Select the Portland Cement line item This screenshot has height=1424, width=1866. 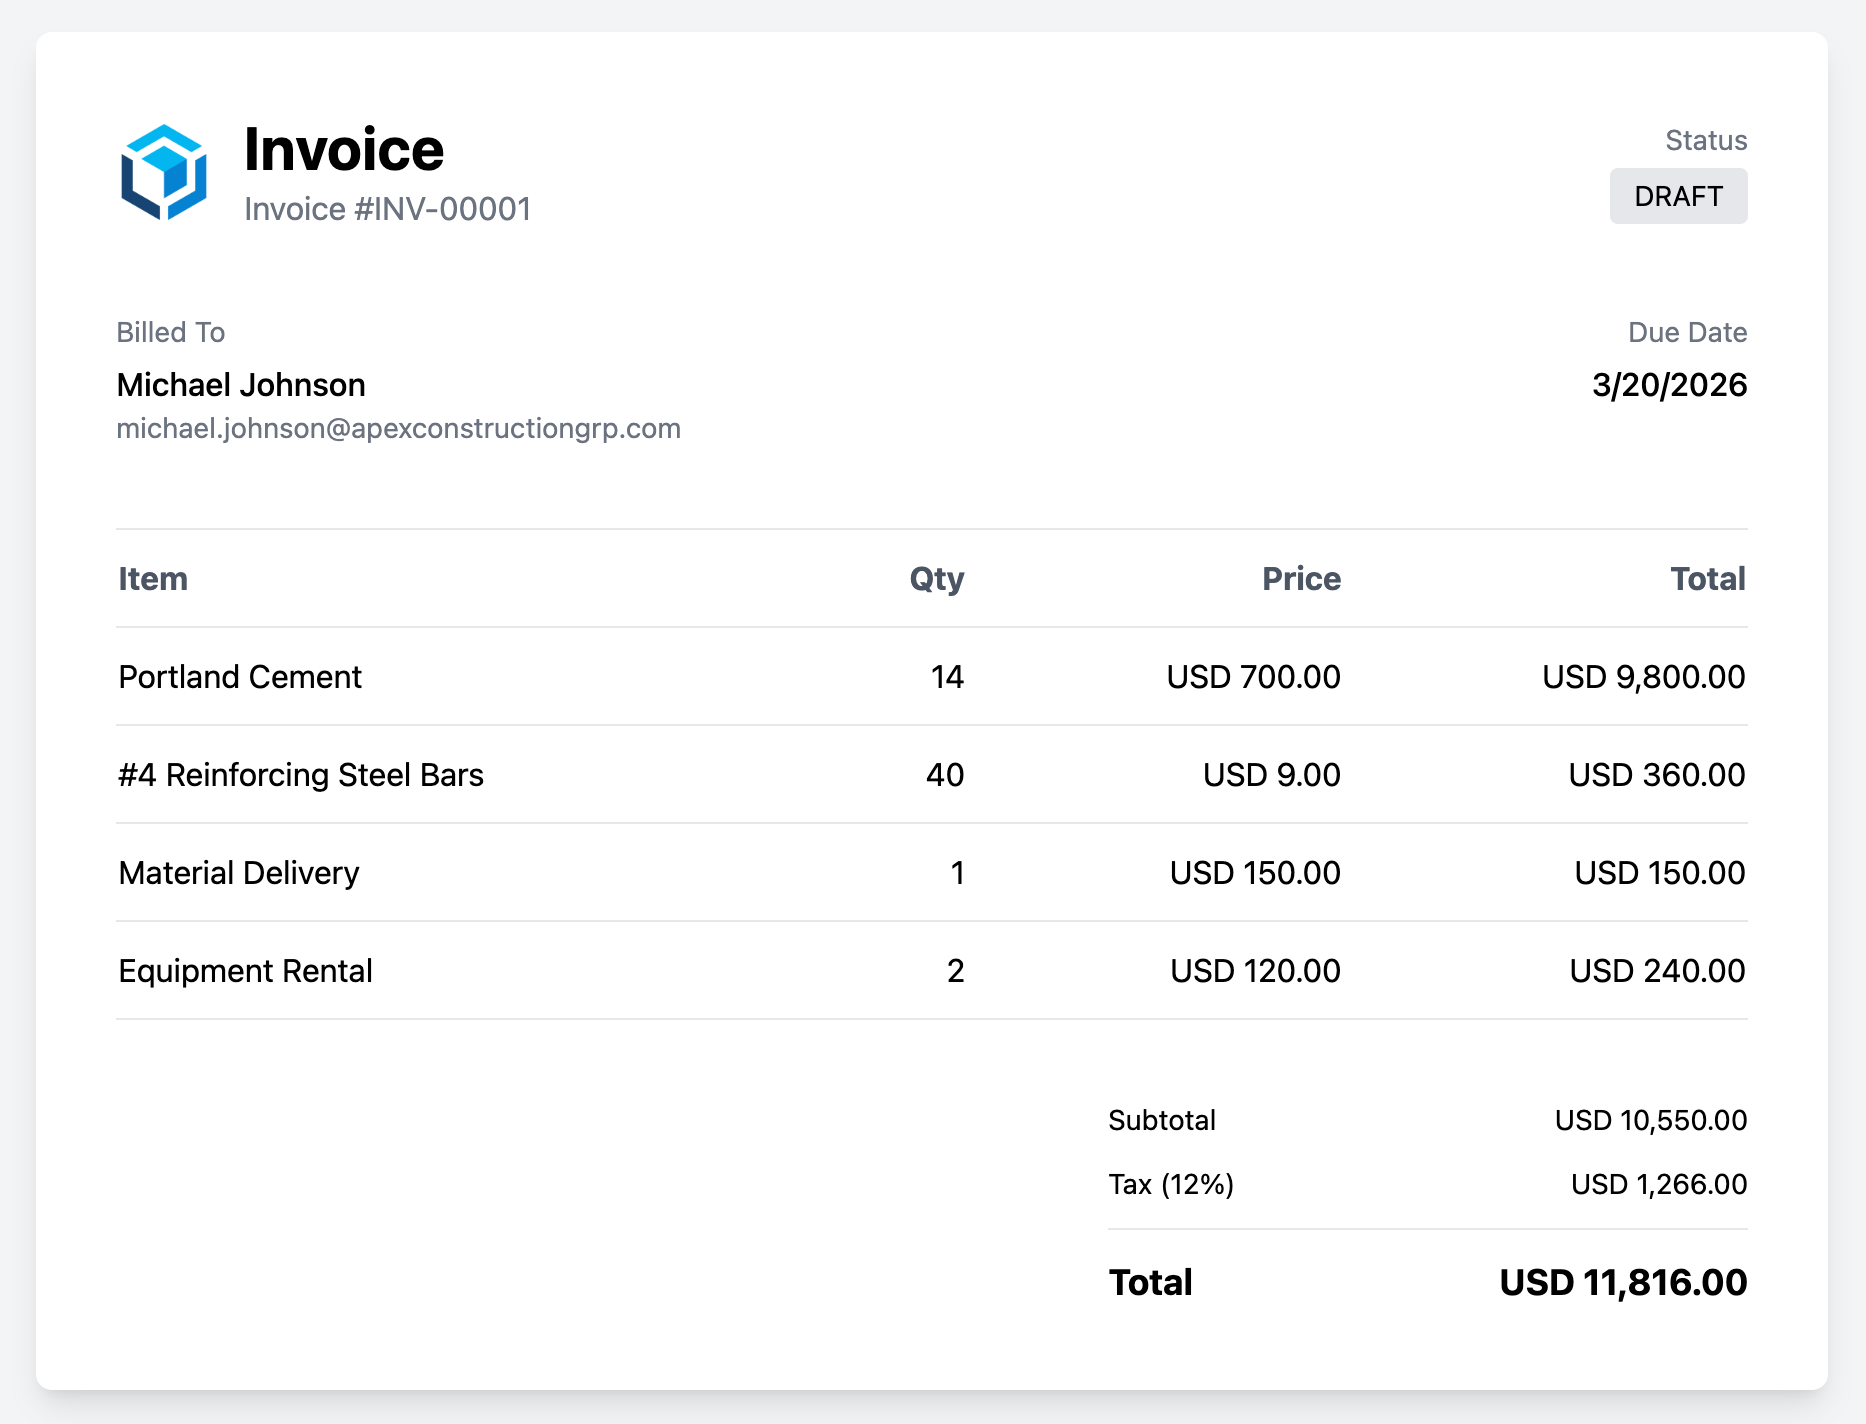[240, 676]
